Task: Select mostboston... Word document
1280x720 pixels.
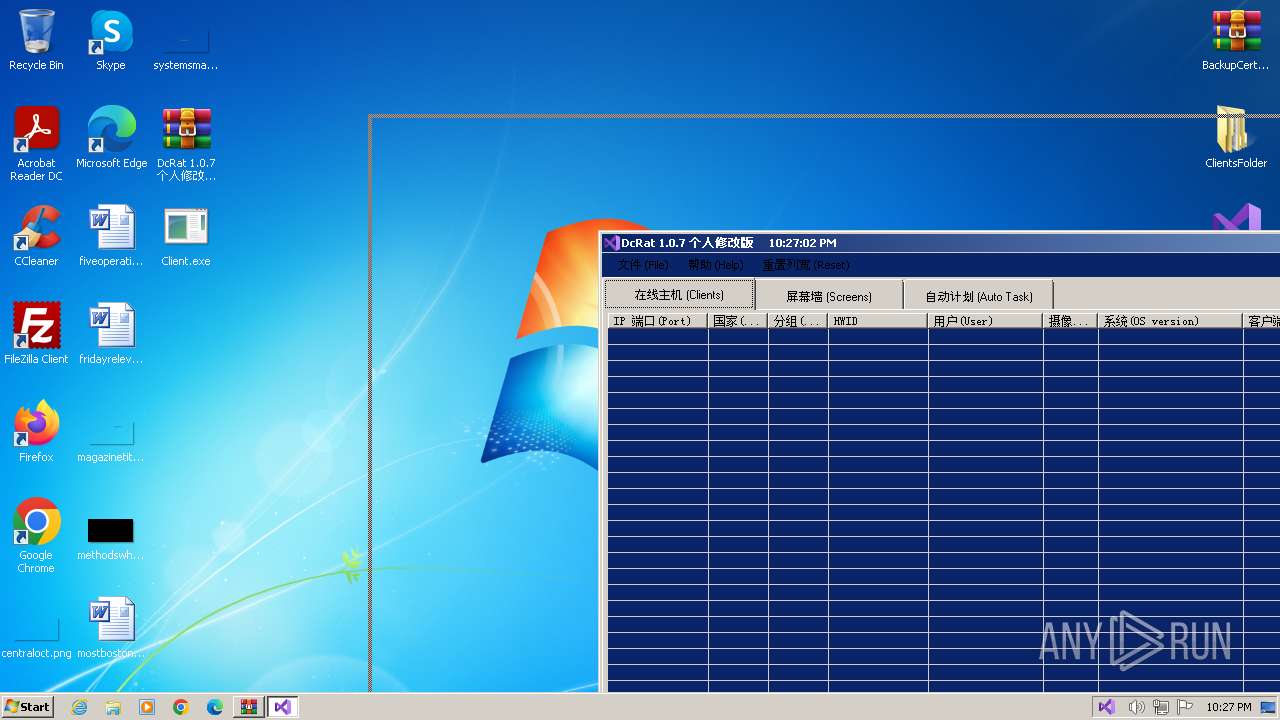Action: pyautogui.click(x=111, y=627)
